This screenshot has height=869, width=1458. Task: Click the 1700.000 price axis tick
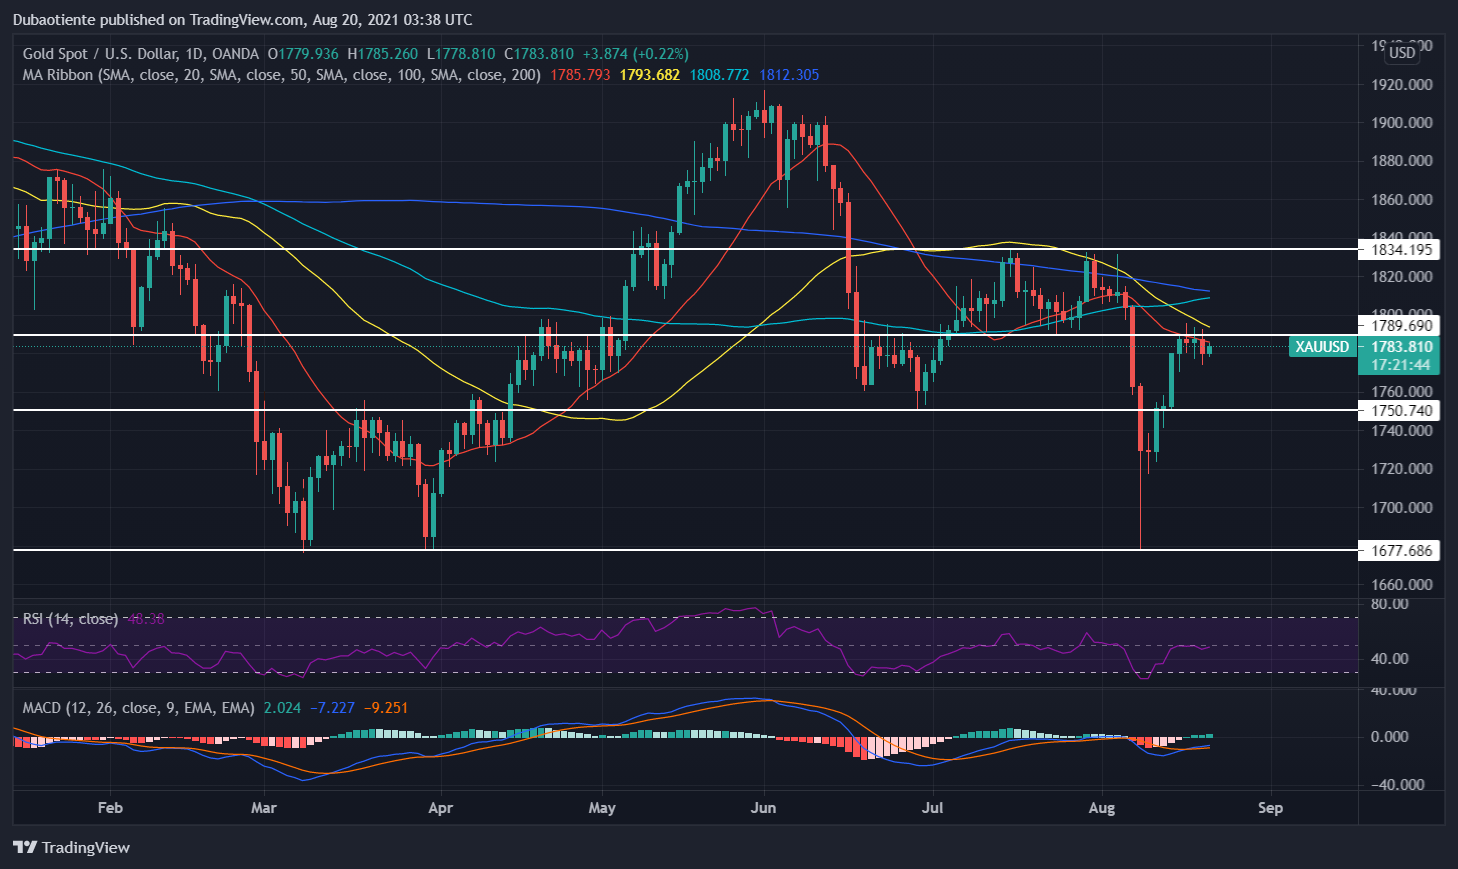click(x=1401, y=508)
